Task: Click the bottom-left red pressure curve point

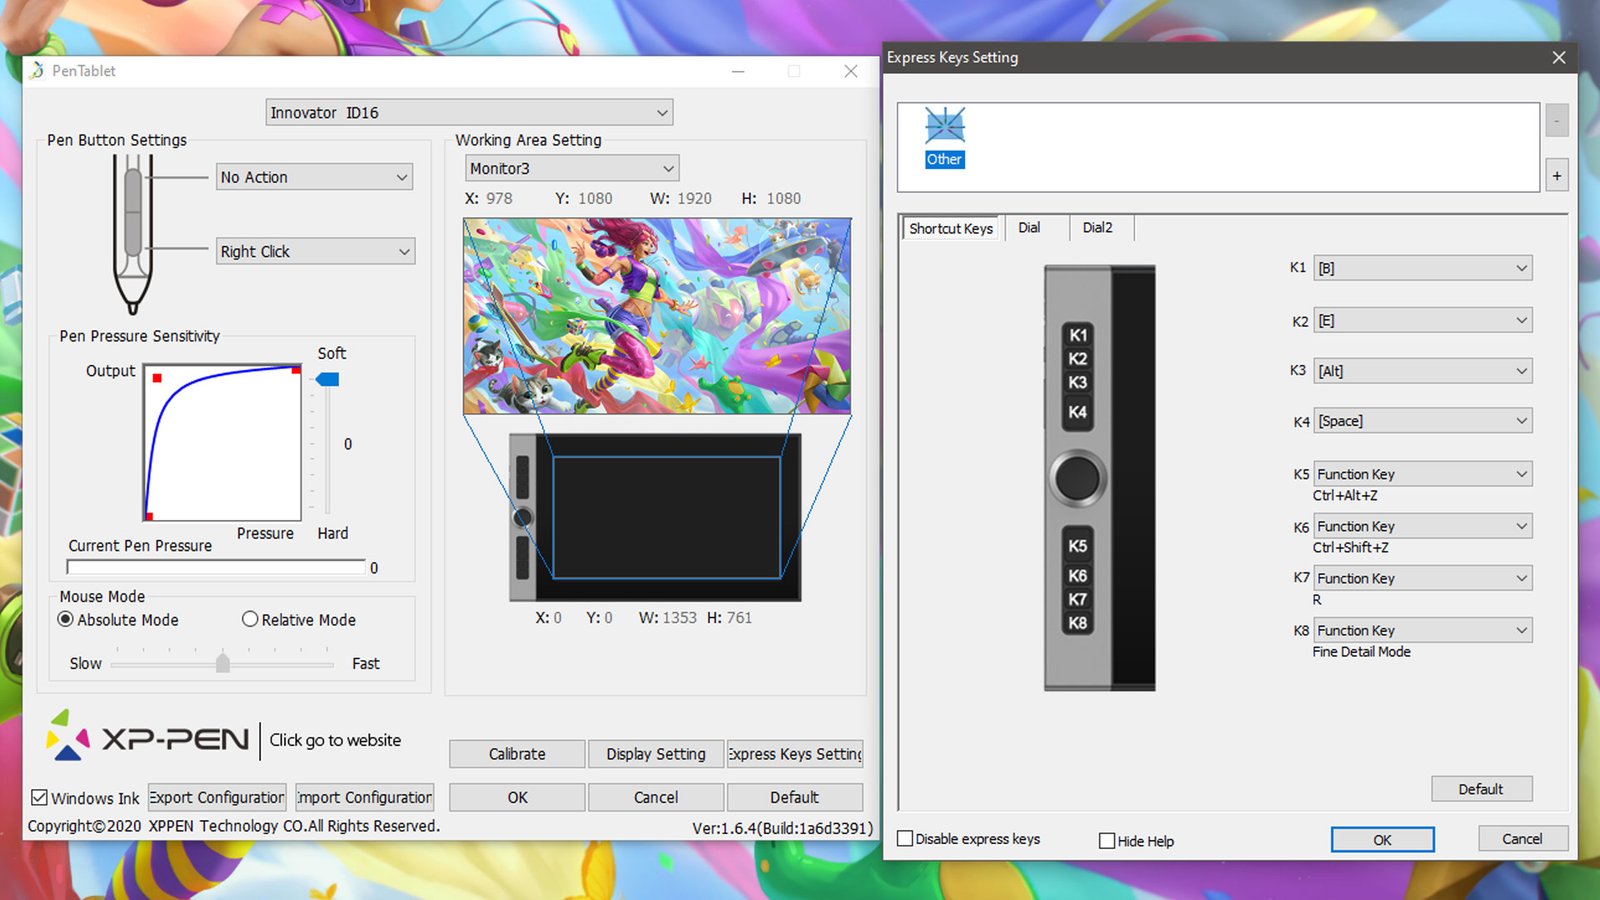Action: [x=149, y=516]
